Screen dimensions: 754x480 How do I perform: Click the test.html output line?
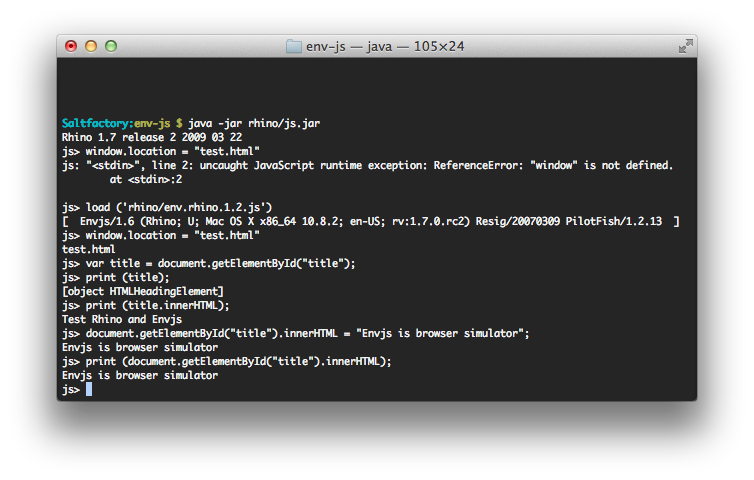(88, 250)
